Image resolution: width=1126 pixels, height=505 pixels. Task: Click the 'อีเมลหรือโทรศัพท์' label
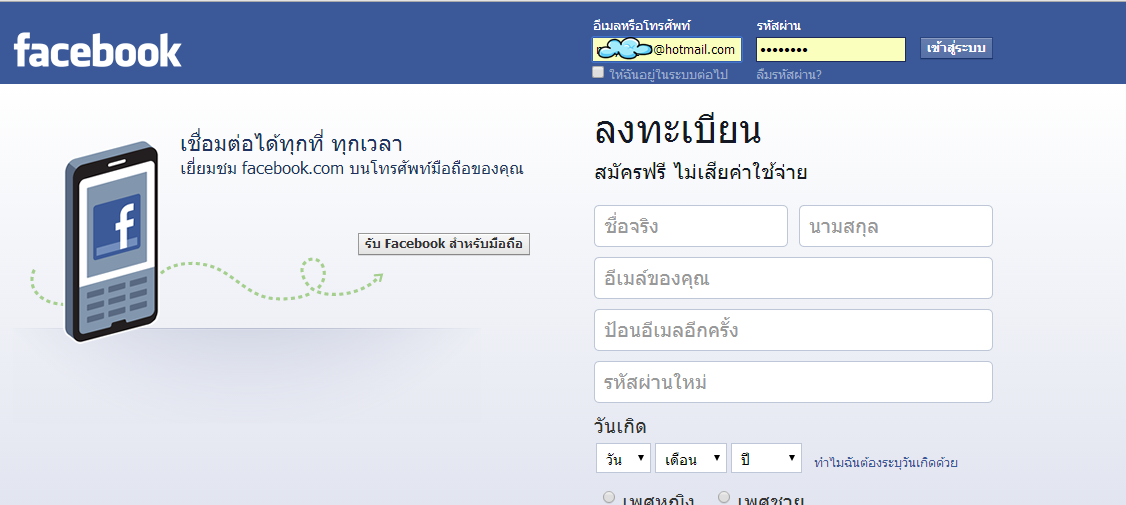coord(641,26)
